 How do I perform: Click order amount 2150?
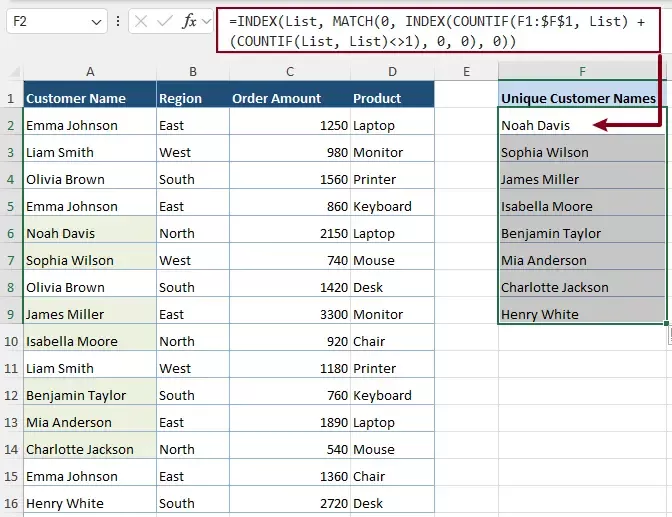(290, 229)
